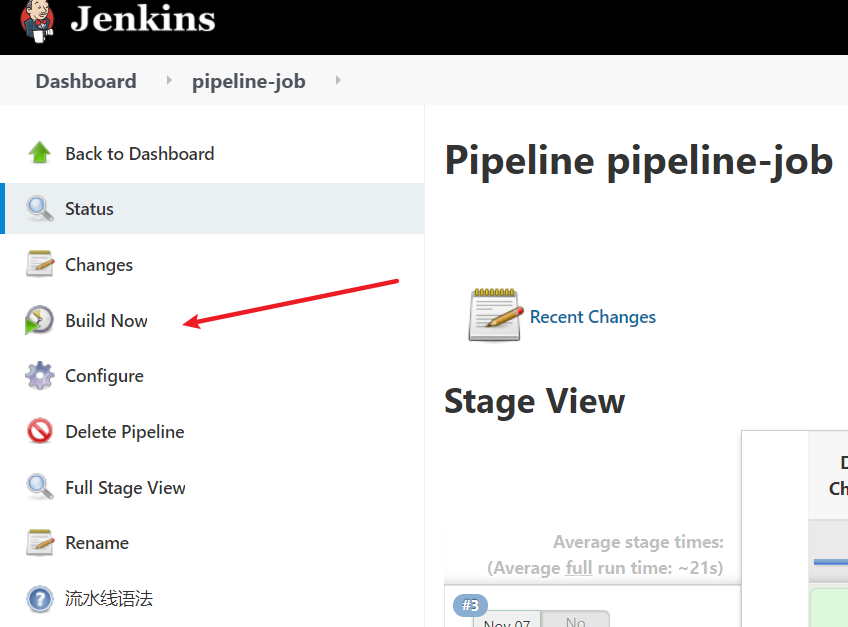
Task: Click the blue question mark help icon
Action: coord(40,599)
